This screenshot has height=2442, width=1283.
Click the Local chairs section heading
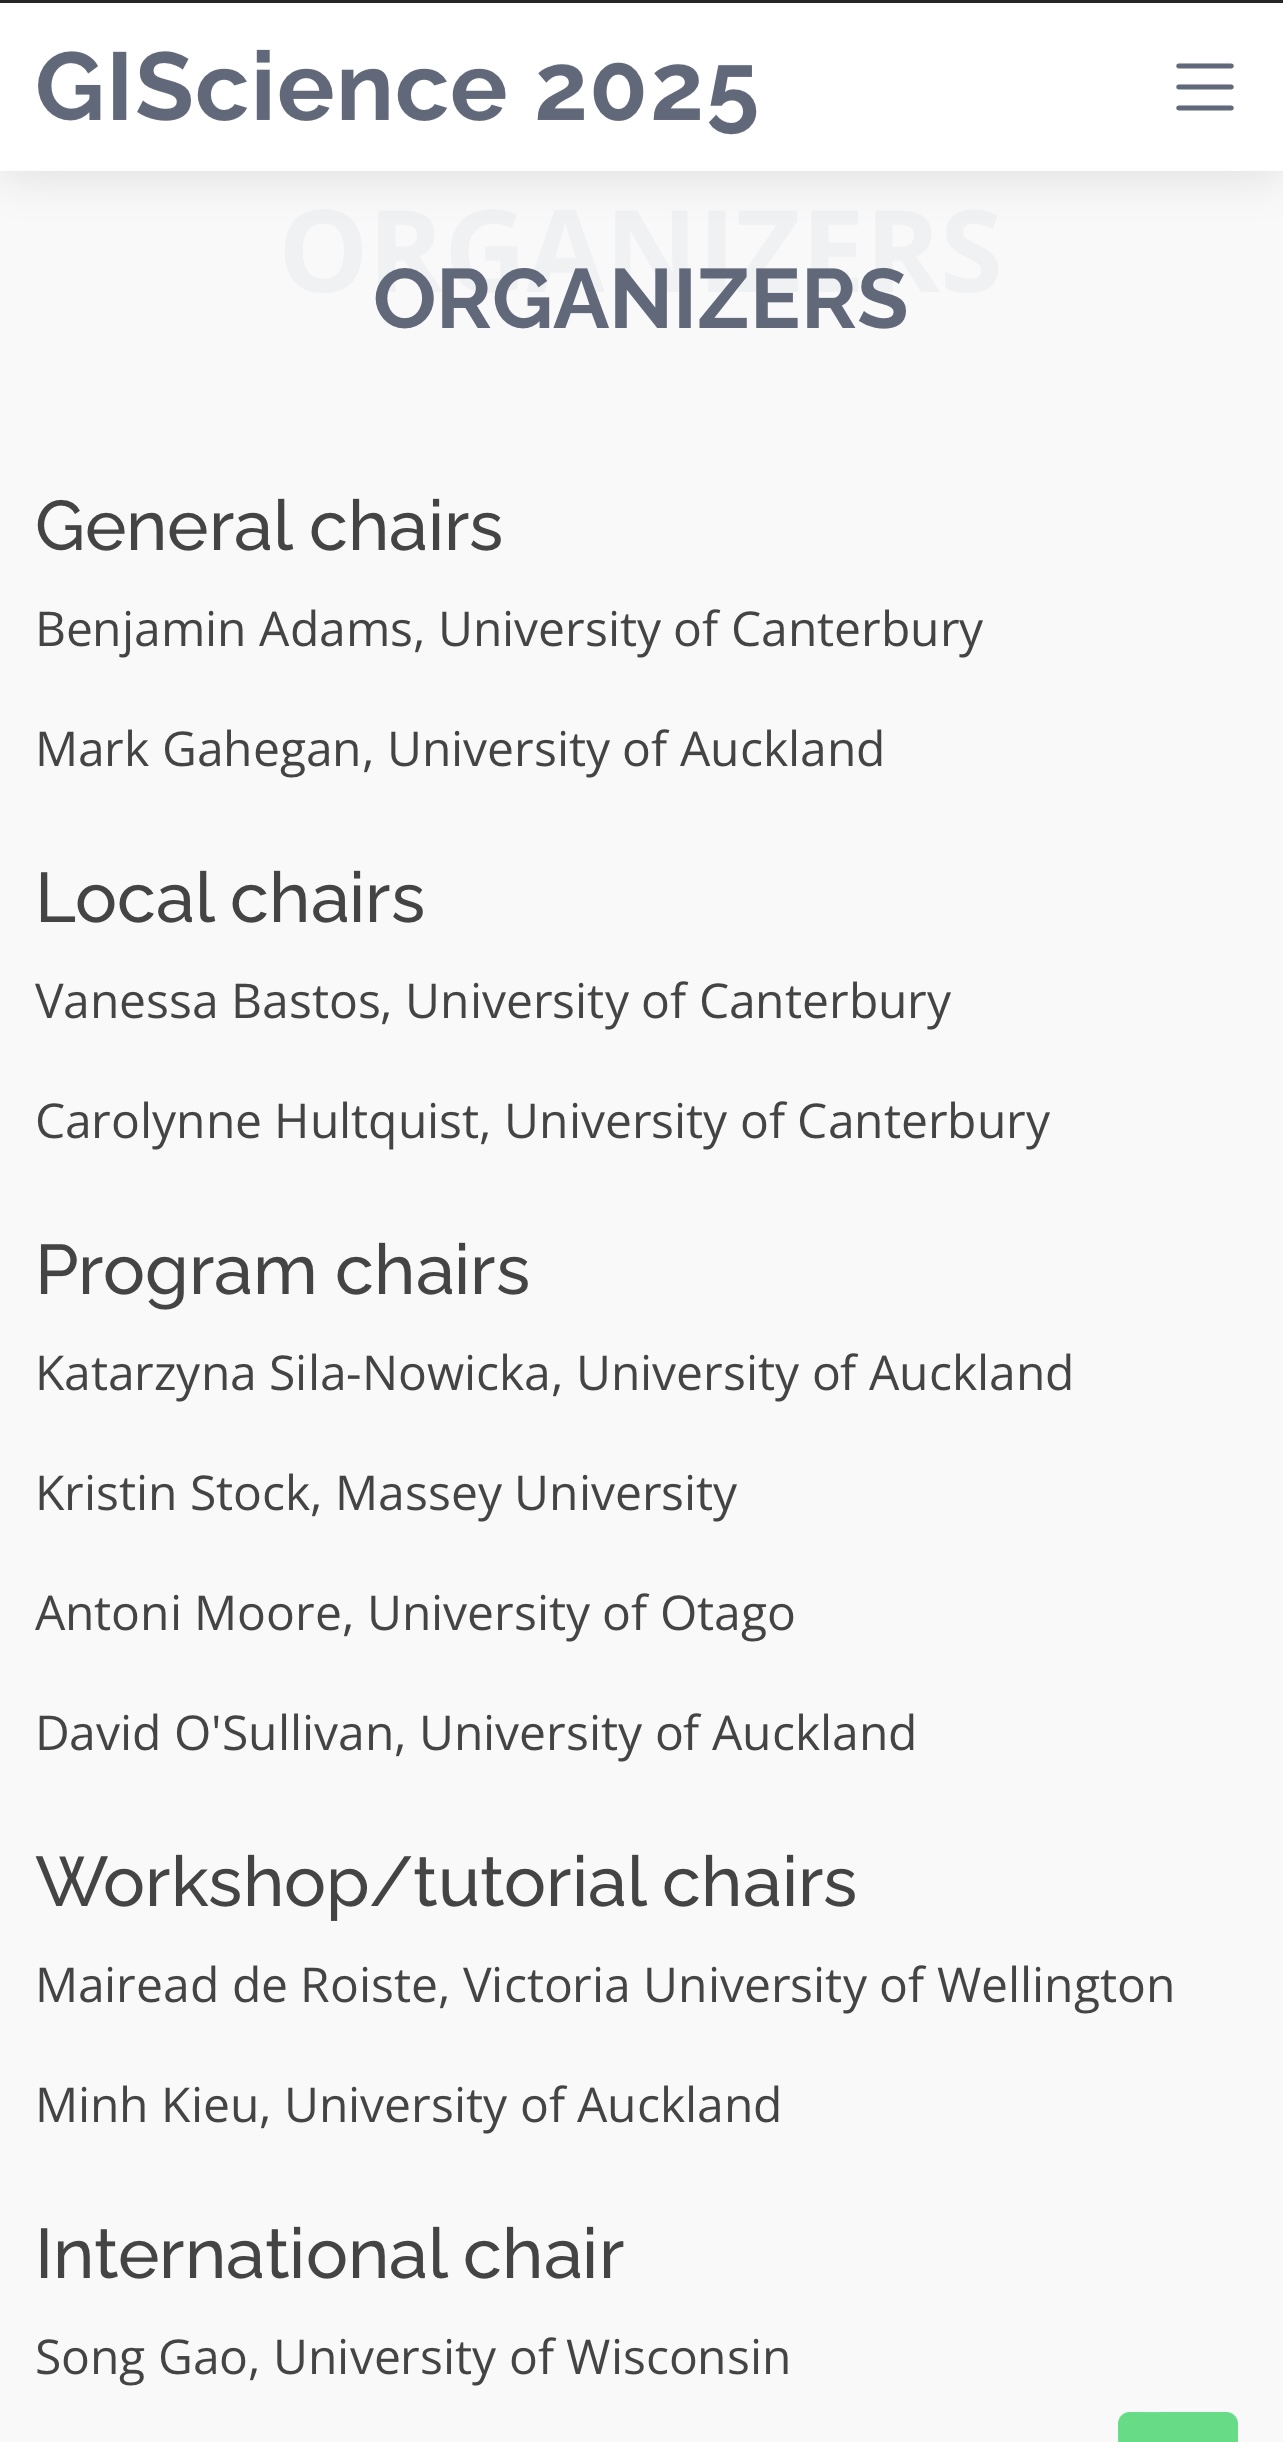[230, 897]
